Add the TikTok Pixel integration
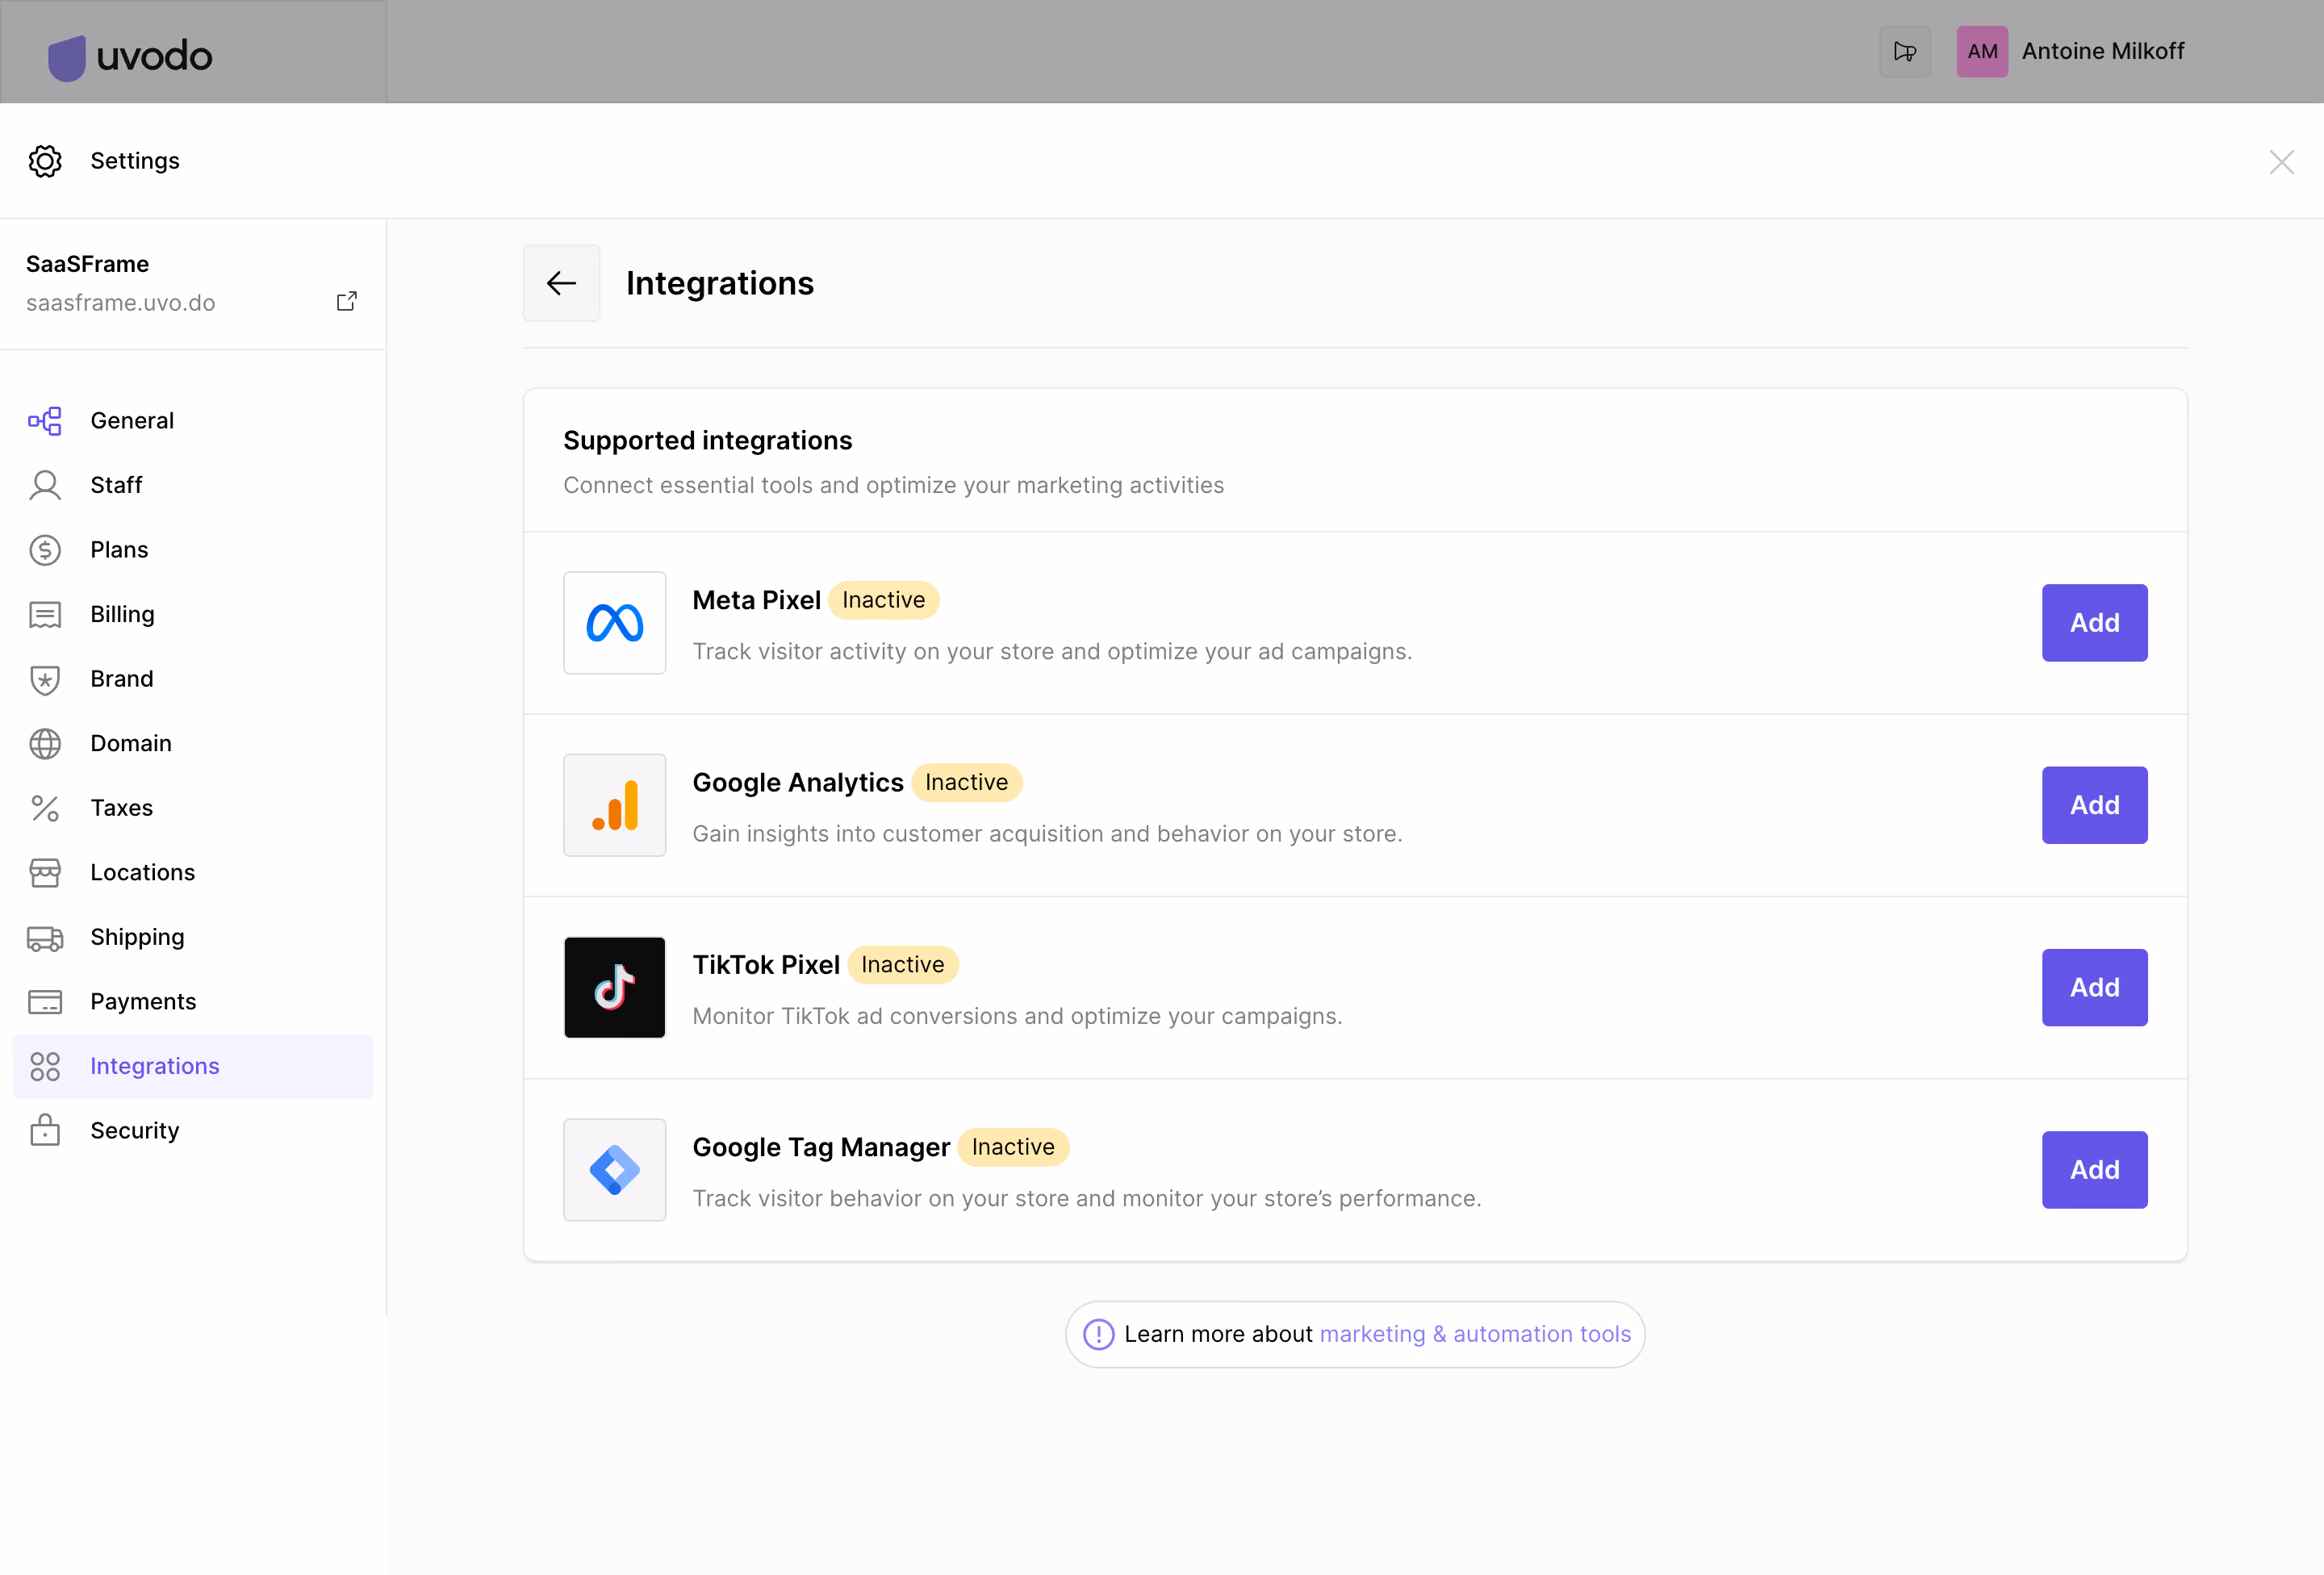 point(2094,987)
